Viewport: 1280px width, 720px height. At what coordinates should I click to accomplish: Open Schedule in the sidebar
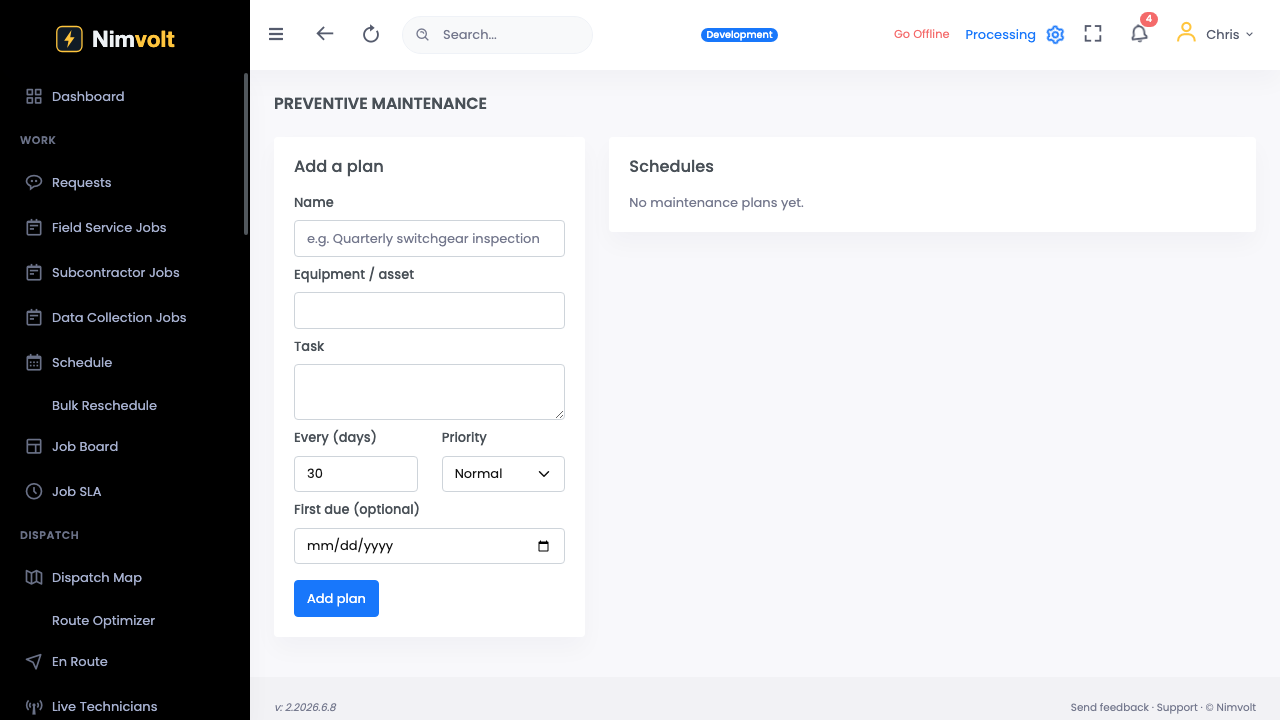(x=82, y=362)
